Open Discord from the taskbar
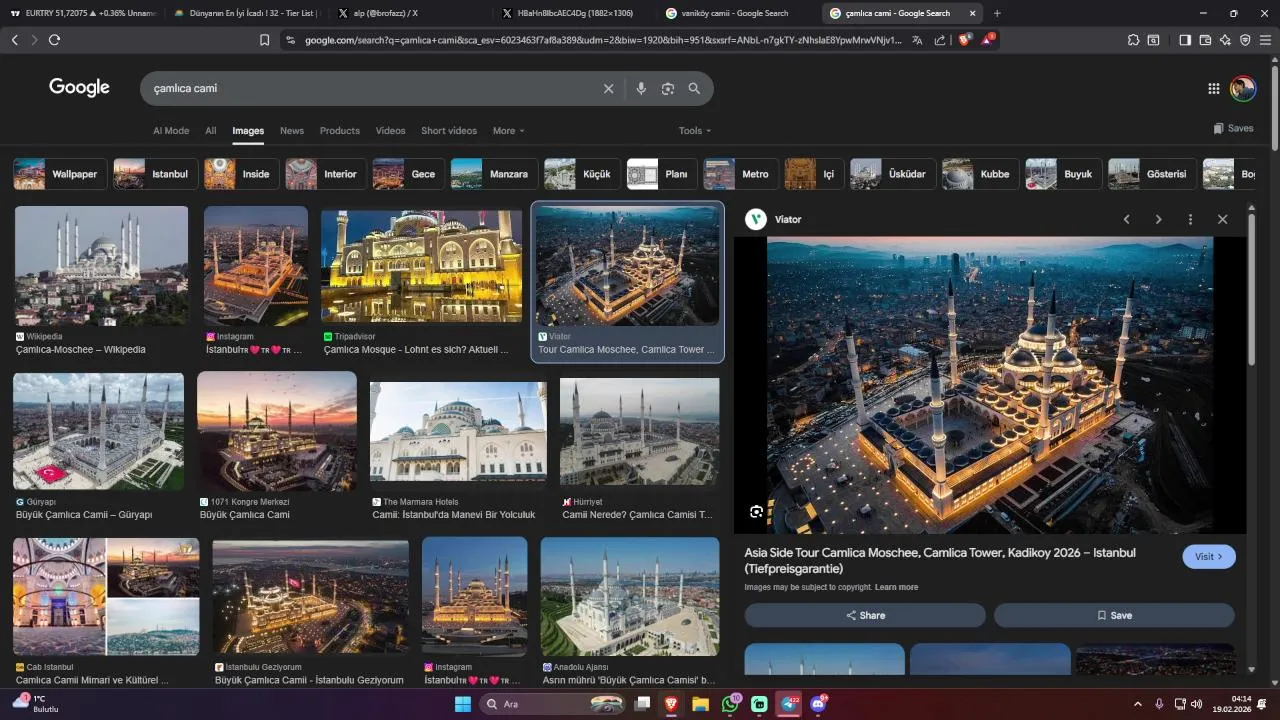This screenshot has width=1280, height=720. tap(818, 704)
